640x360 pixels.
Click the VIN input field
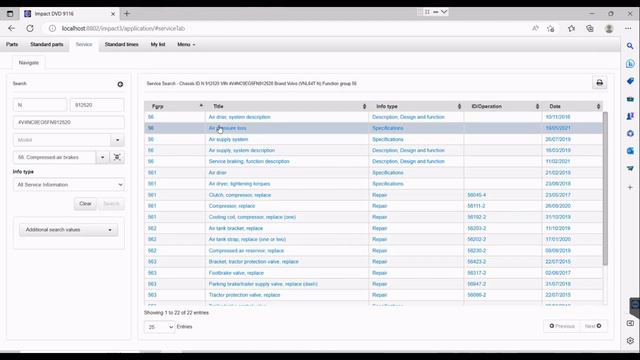click(69, 122)
